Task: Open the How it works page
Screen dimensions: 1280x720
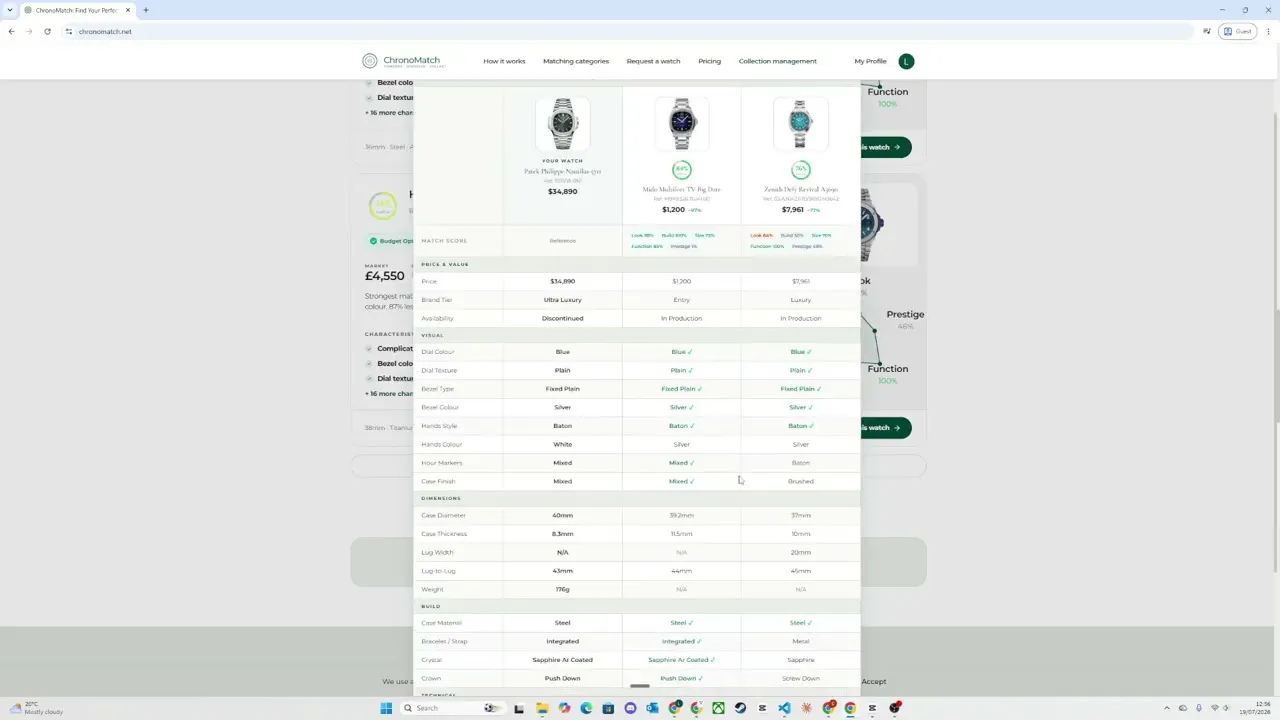Action: coord(504,61)
